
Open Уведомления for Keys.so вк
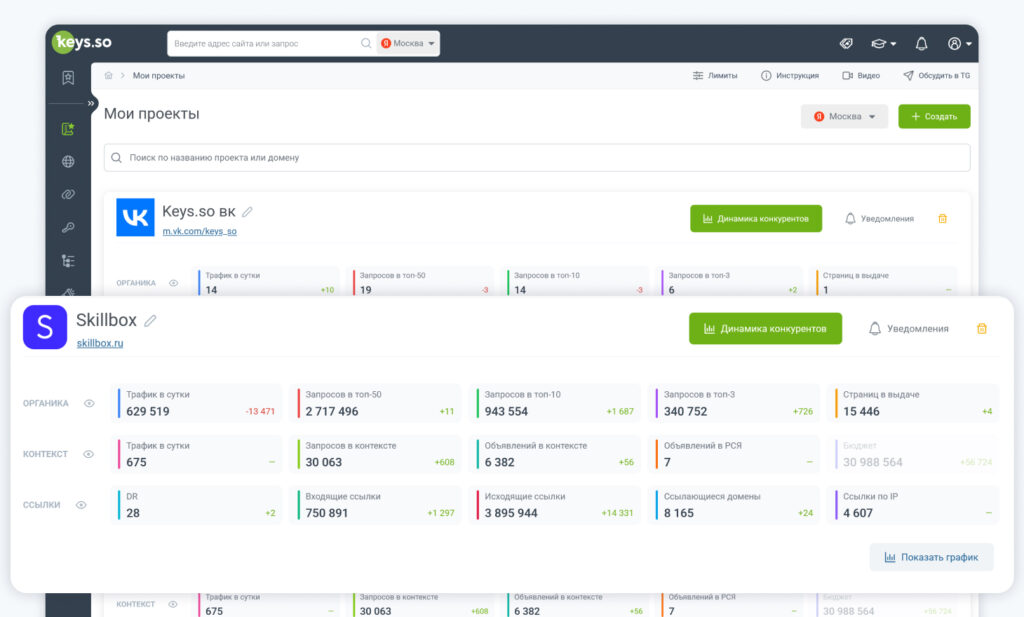[879, 219]
